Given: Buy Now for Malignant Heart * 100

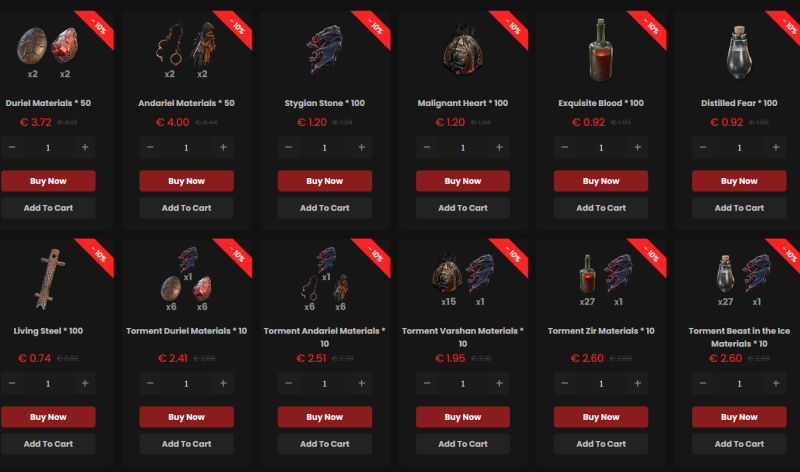Looking at the screenshot, I should click(463, 181).
